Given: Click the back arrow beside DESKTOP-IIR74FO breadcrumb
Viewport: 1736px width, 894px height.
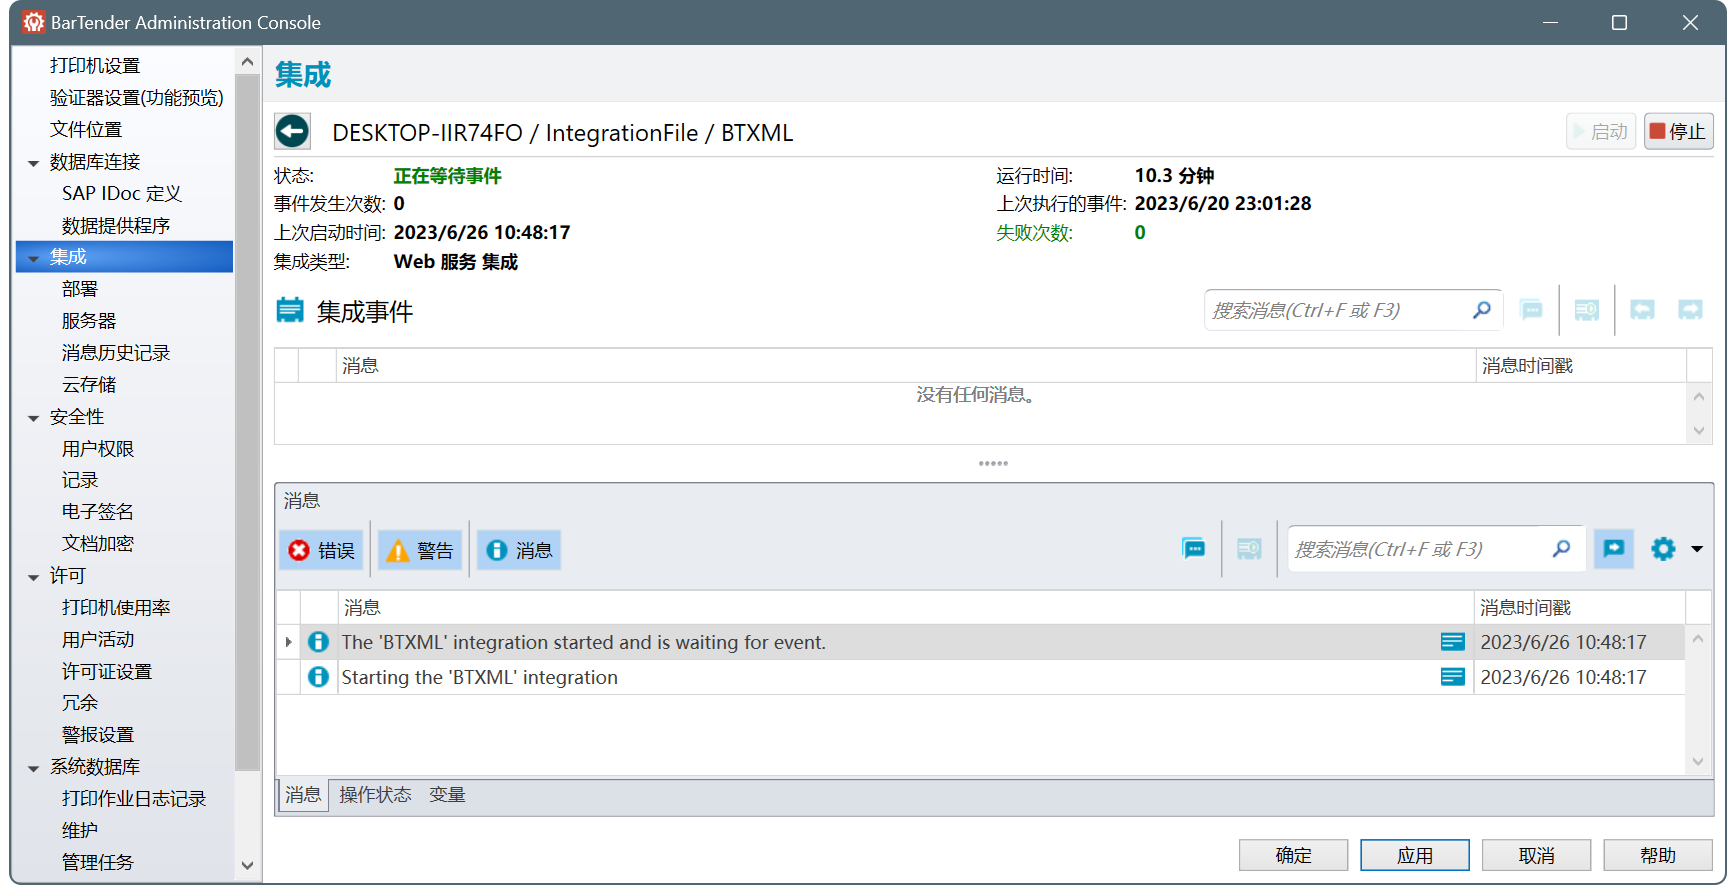Looking at the screenshot, I should point(292,131).
